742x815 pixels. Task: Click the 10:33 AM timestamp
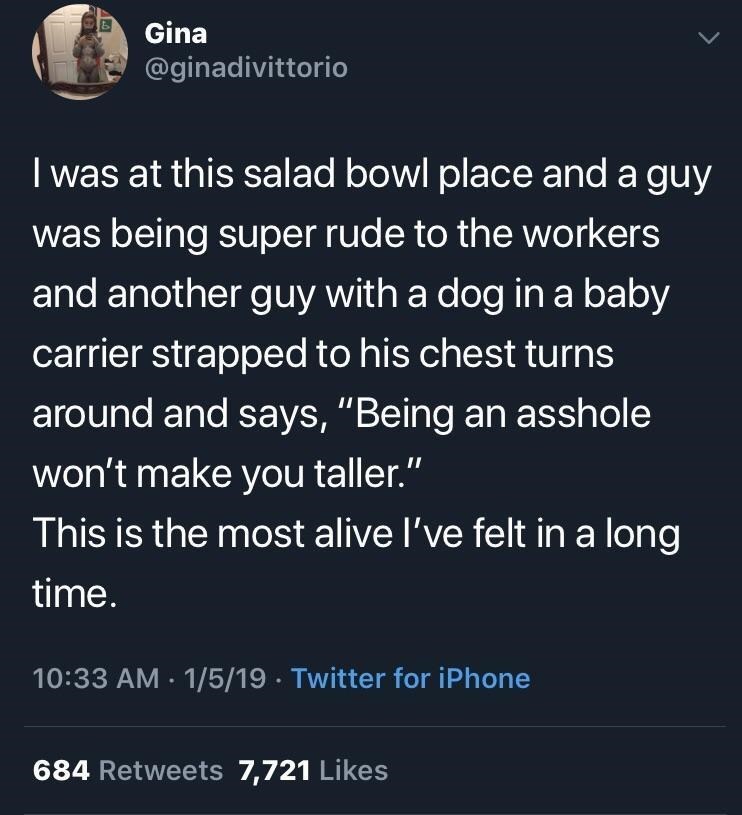pyautogui.click(x=95, y=678)
